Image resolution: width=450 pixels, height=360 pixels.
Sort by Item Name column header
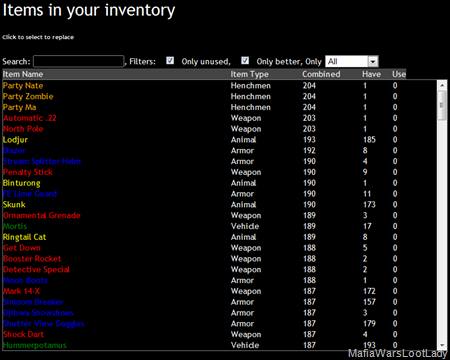(x=23, y=74)
